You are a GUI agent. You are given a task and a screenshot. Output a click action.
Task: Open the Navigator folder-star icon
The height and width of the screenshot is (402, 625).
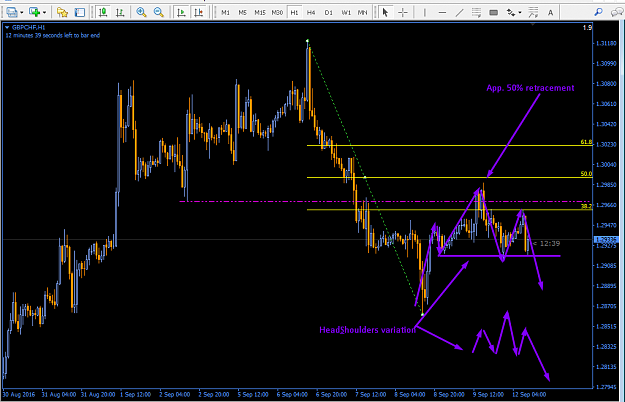(62, 12)
